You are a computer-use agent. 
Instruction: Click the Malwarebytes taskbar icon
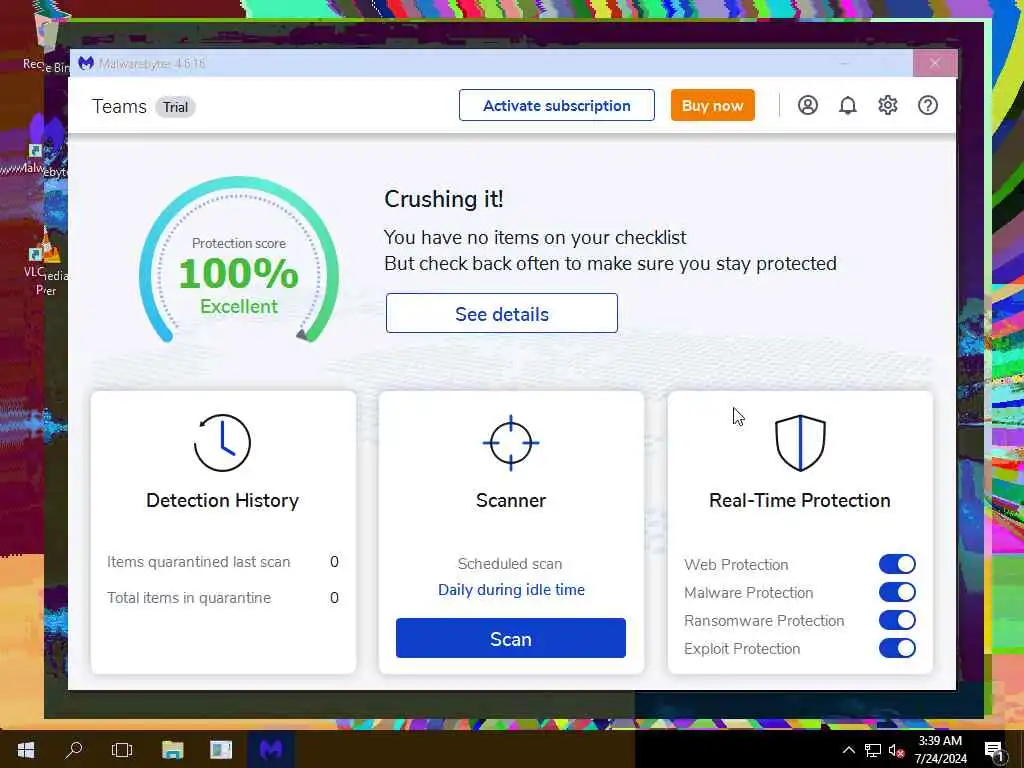click(270, 749)
